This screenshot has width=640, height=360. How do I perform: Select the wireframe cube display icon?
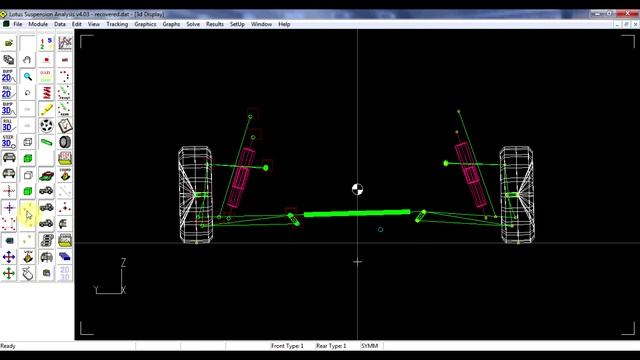tap(27, 142)
